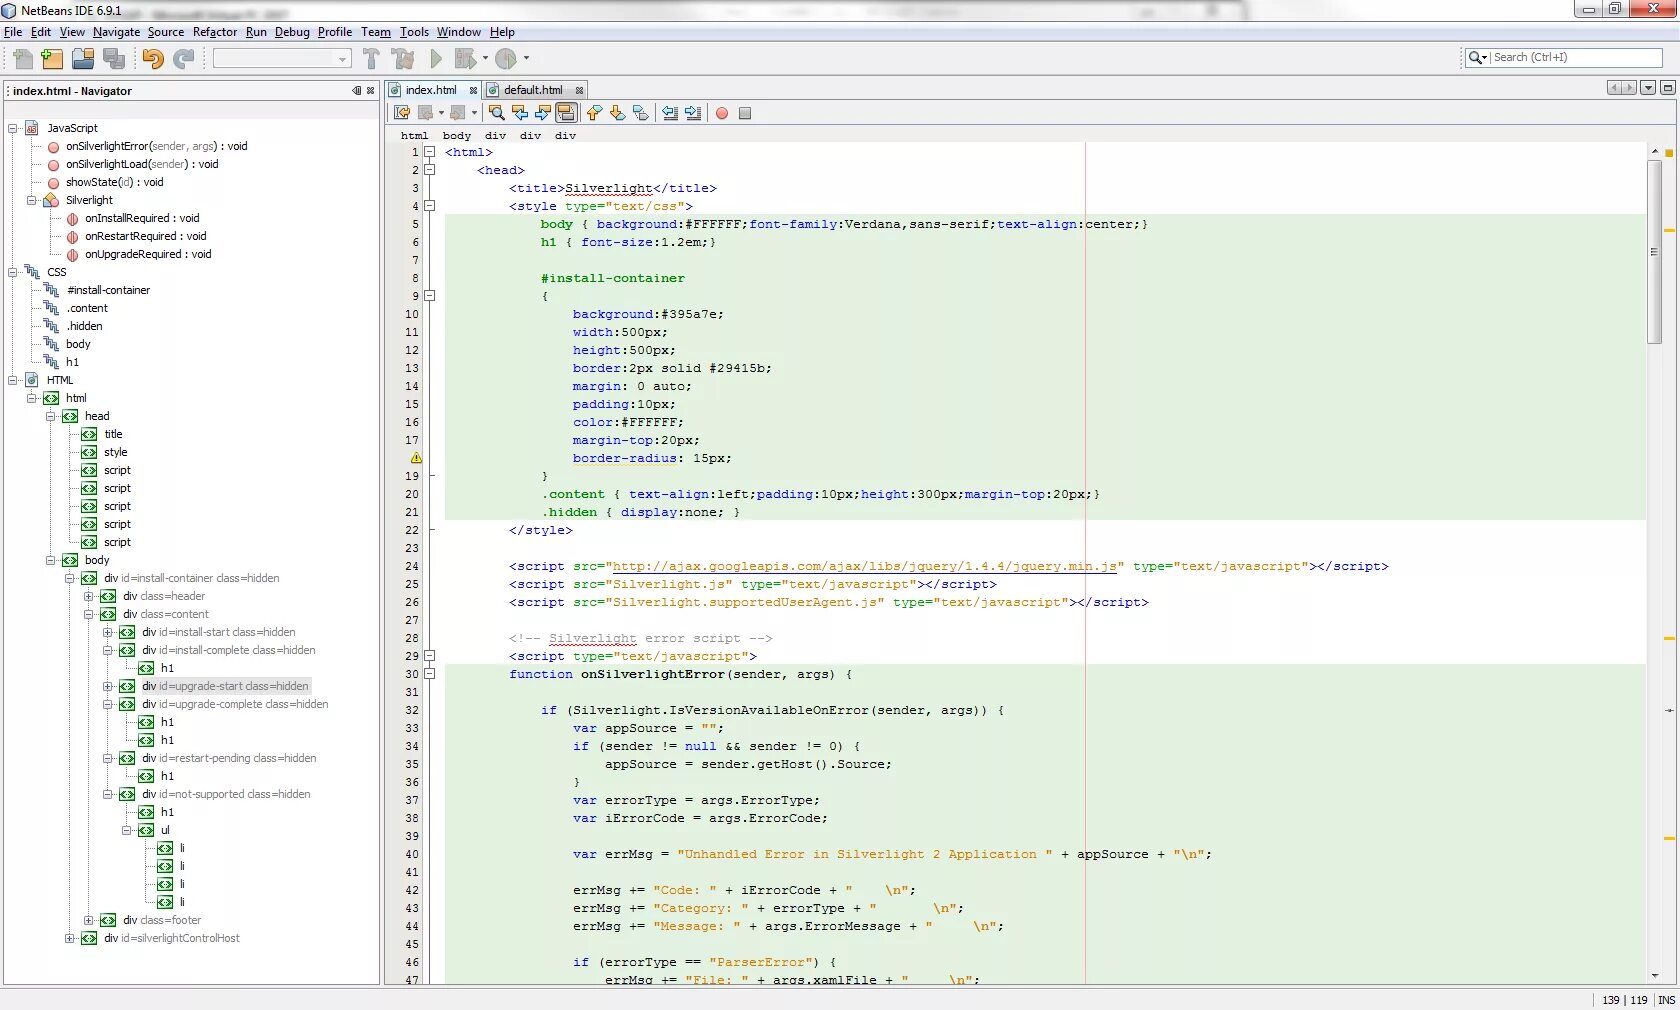This screenshot has height=1010, width=1680.
Task: Click scroll documents right arrow button
Action: coord(1630,88)
